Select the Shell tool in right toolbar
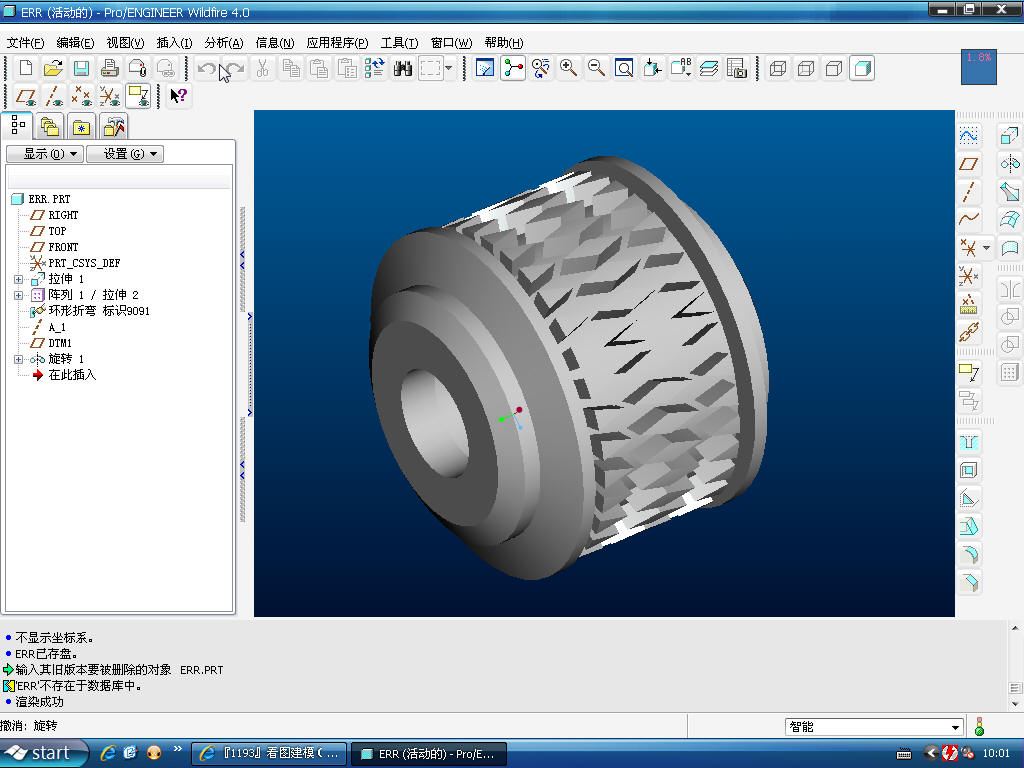This screenshot has width=1024, height=768. click(968, 470)
